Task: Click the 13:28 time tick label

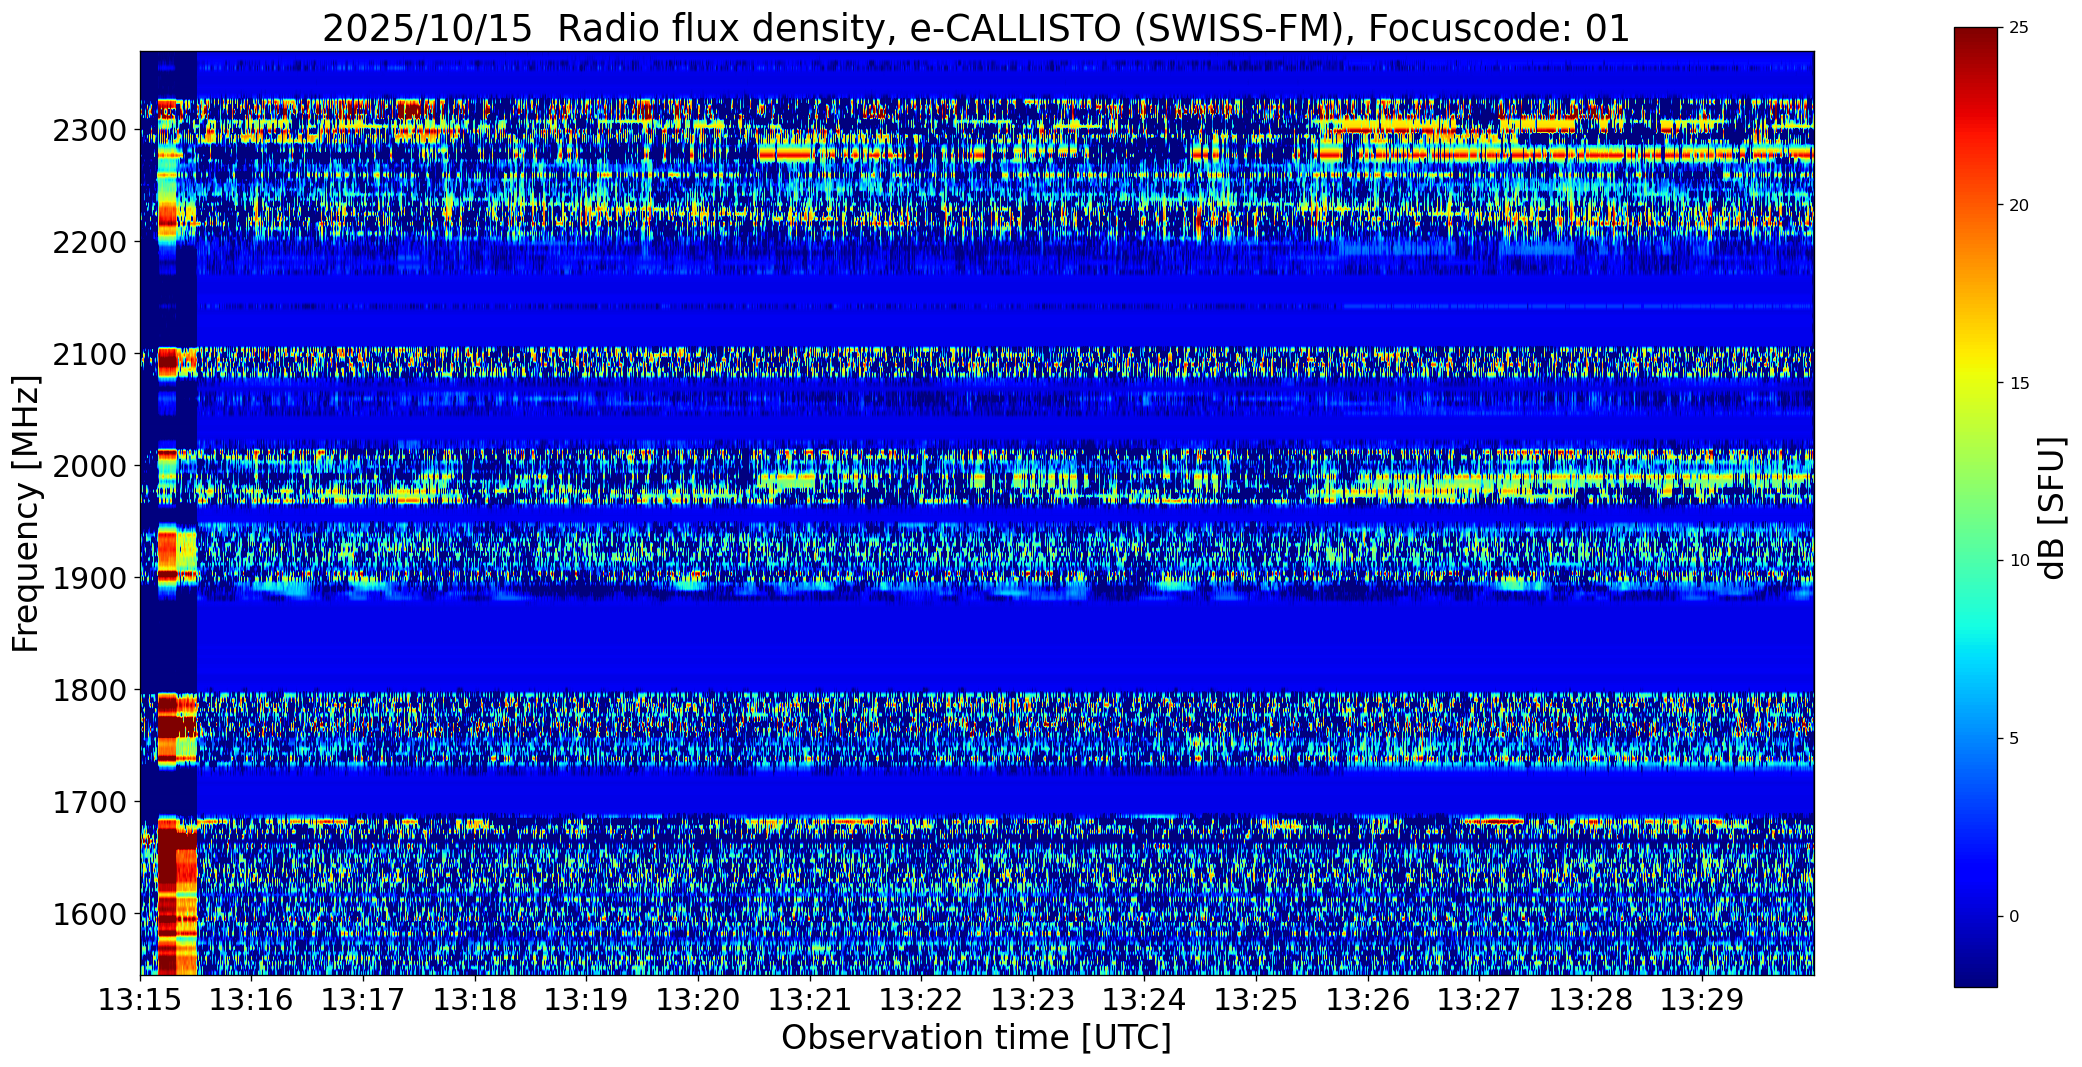Action: [1592, 1000]
